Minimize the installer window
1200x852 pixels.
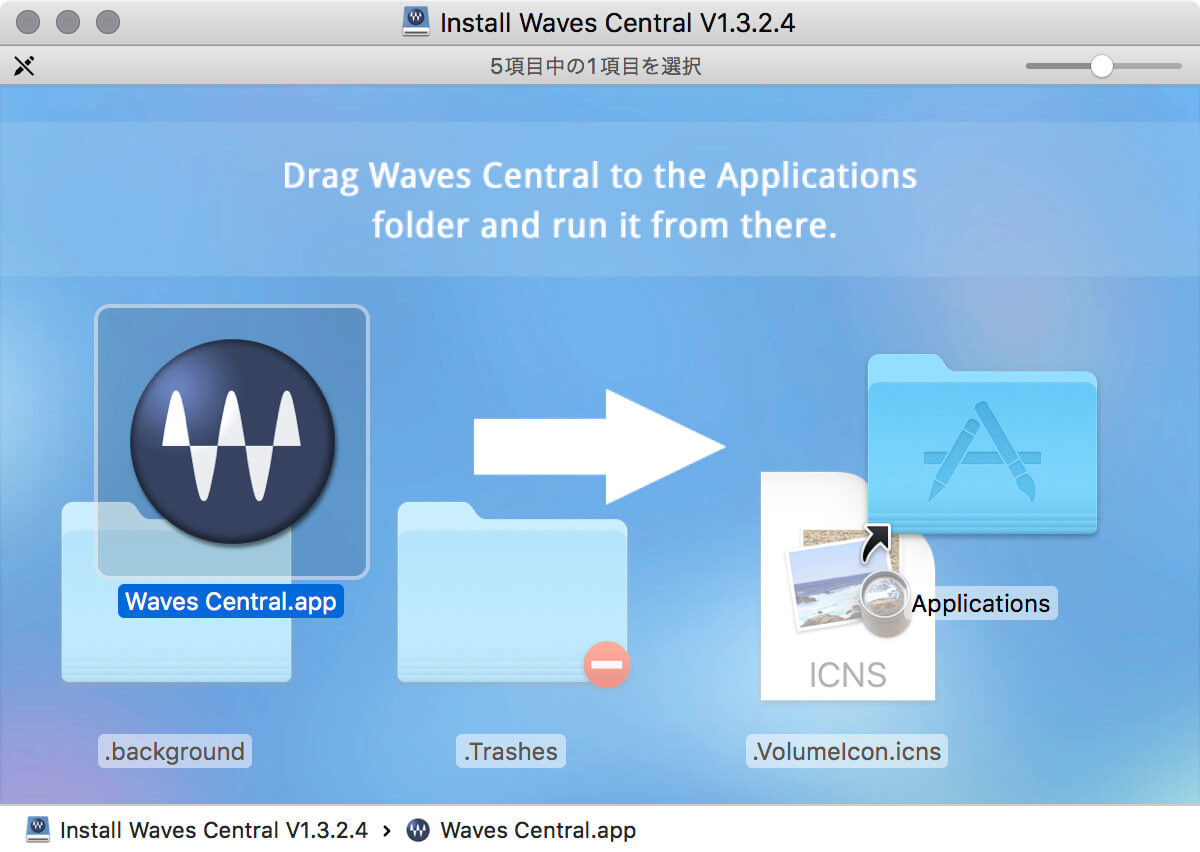coord(68,22)
